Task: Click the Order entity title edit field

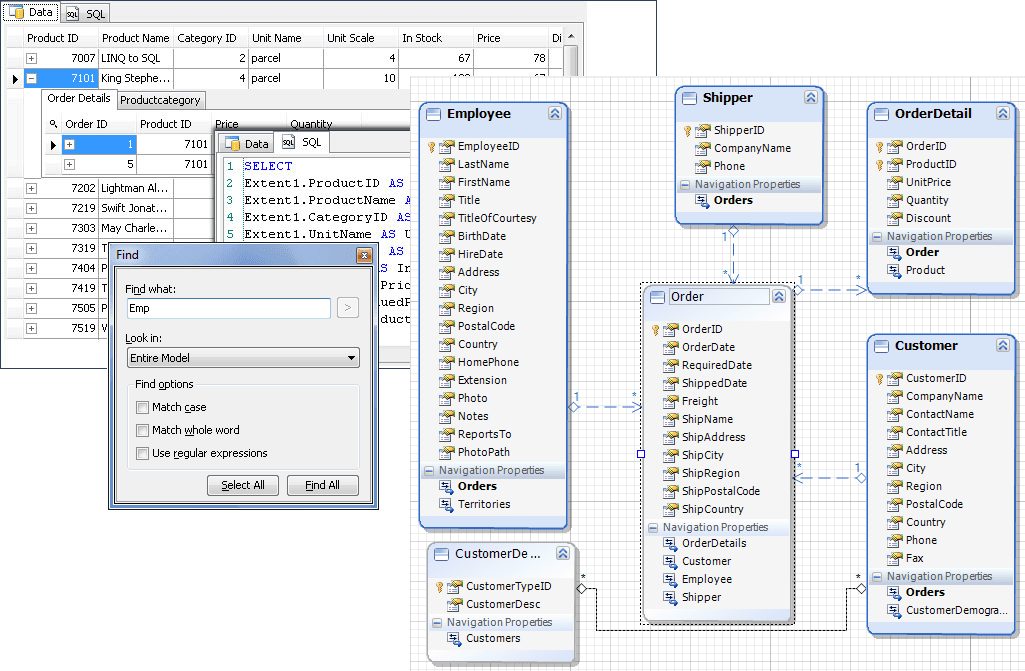Action: pyautogui.click(x=719, y=297)
